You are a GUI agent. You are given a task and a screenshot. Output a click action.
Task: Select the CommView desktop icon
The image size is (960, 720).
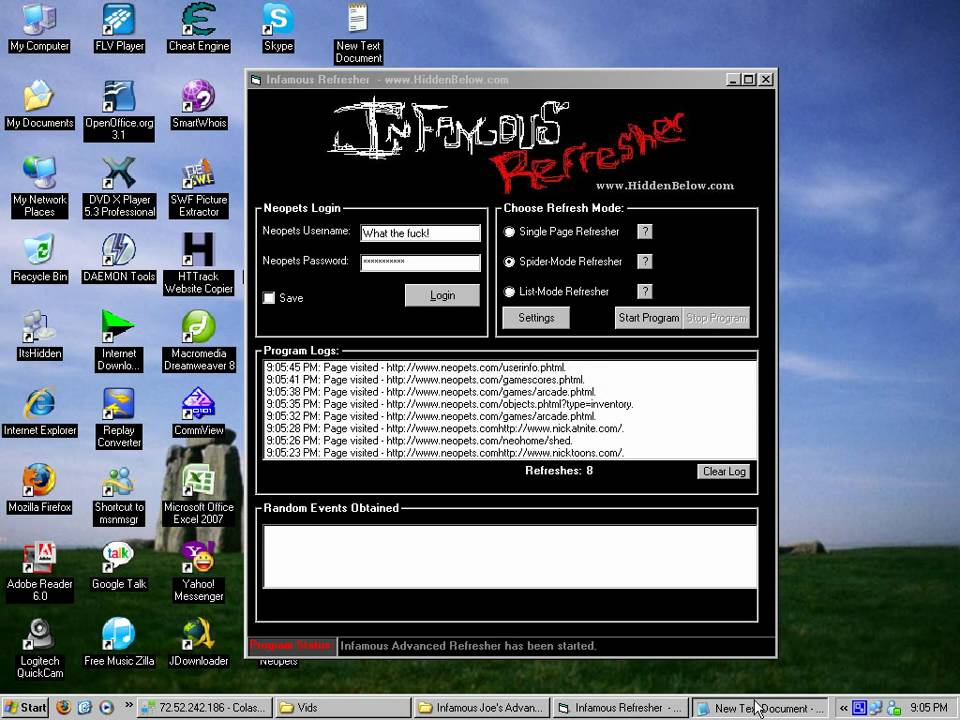coord(198,412)
